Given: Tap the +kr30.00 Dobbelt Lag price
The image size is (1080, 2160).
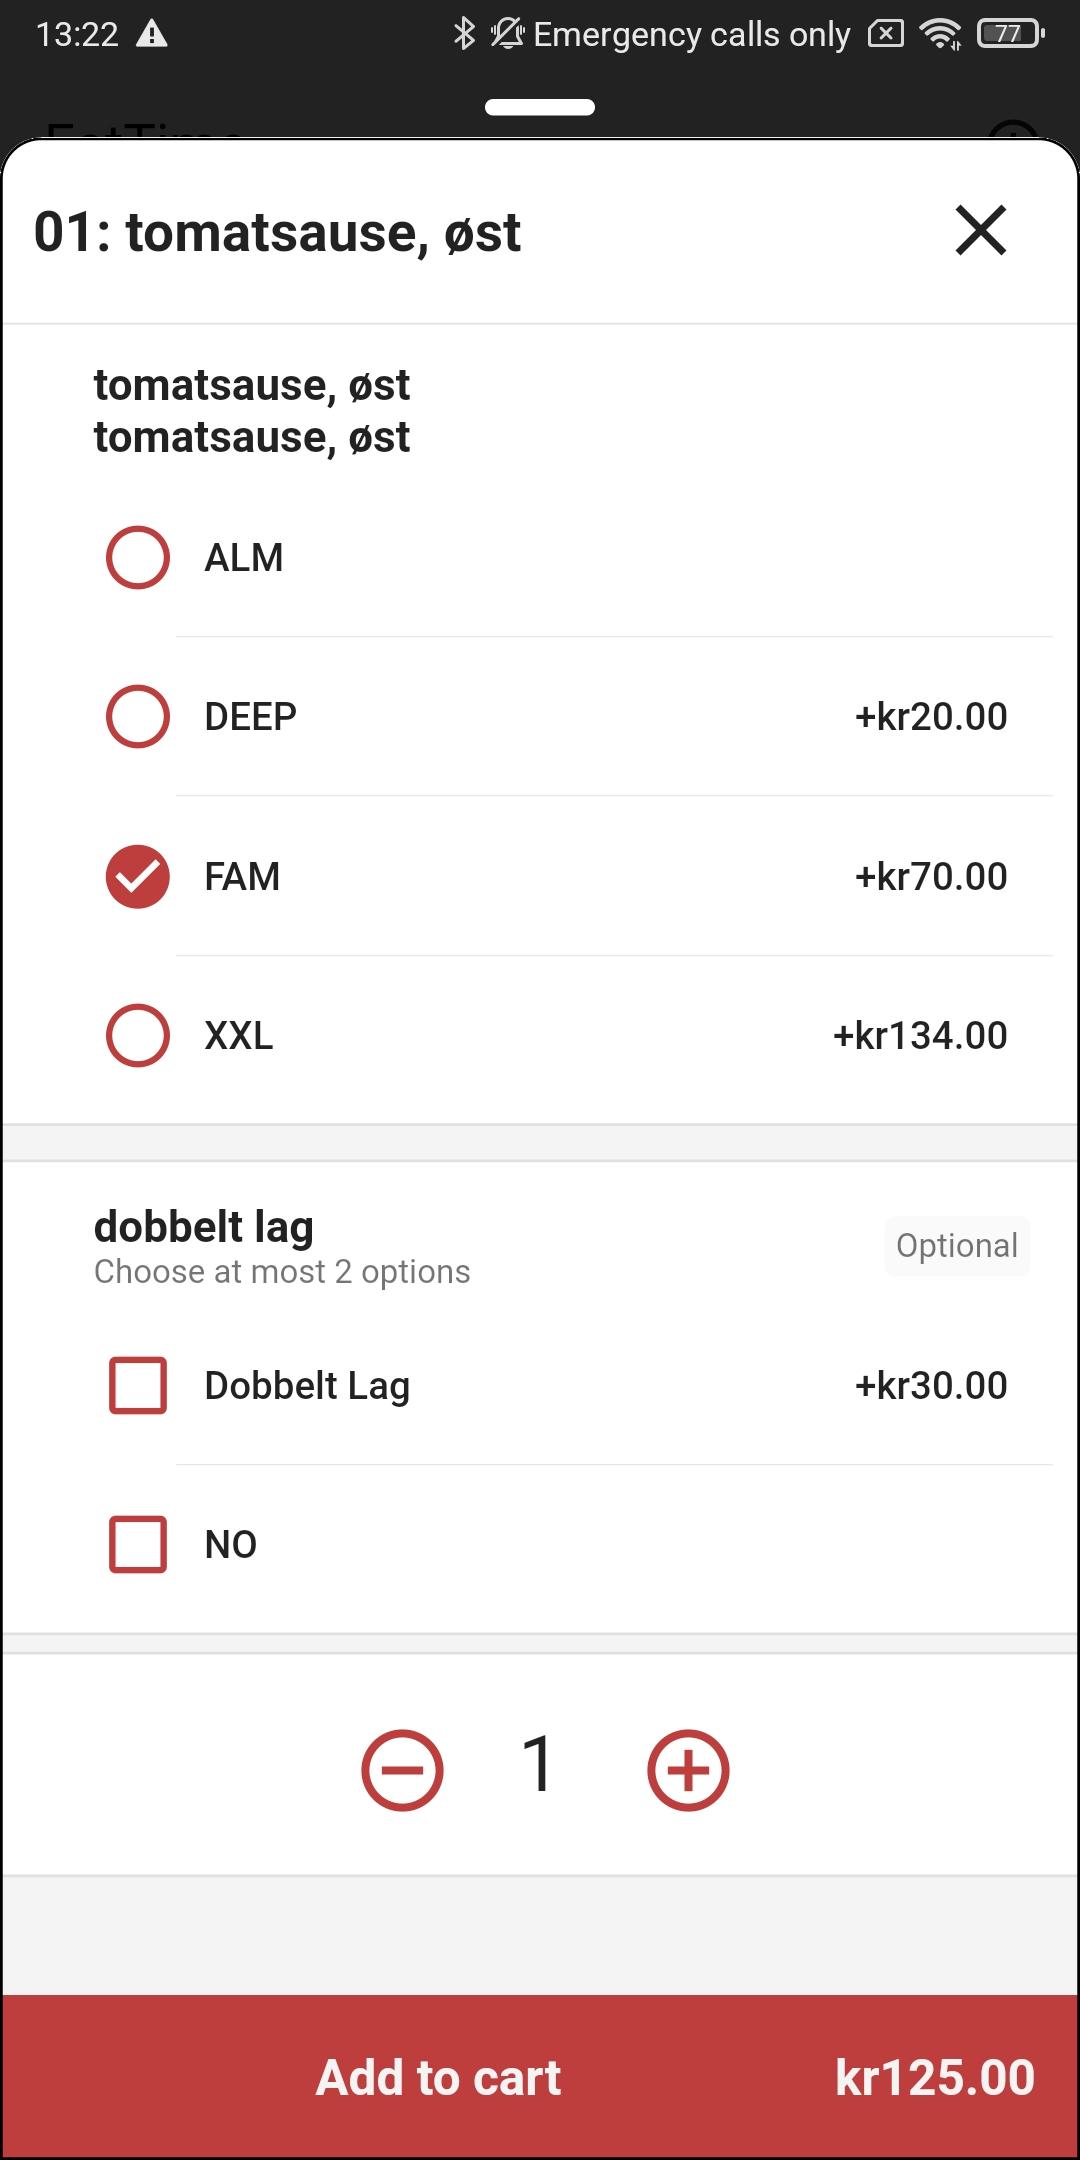Looking at the screenshot, I should [931, 1386].
